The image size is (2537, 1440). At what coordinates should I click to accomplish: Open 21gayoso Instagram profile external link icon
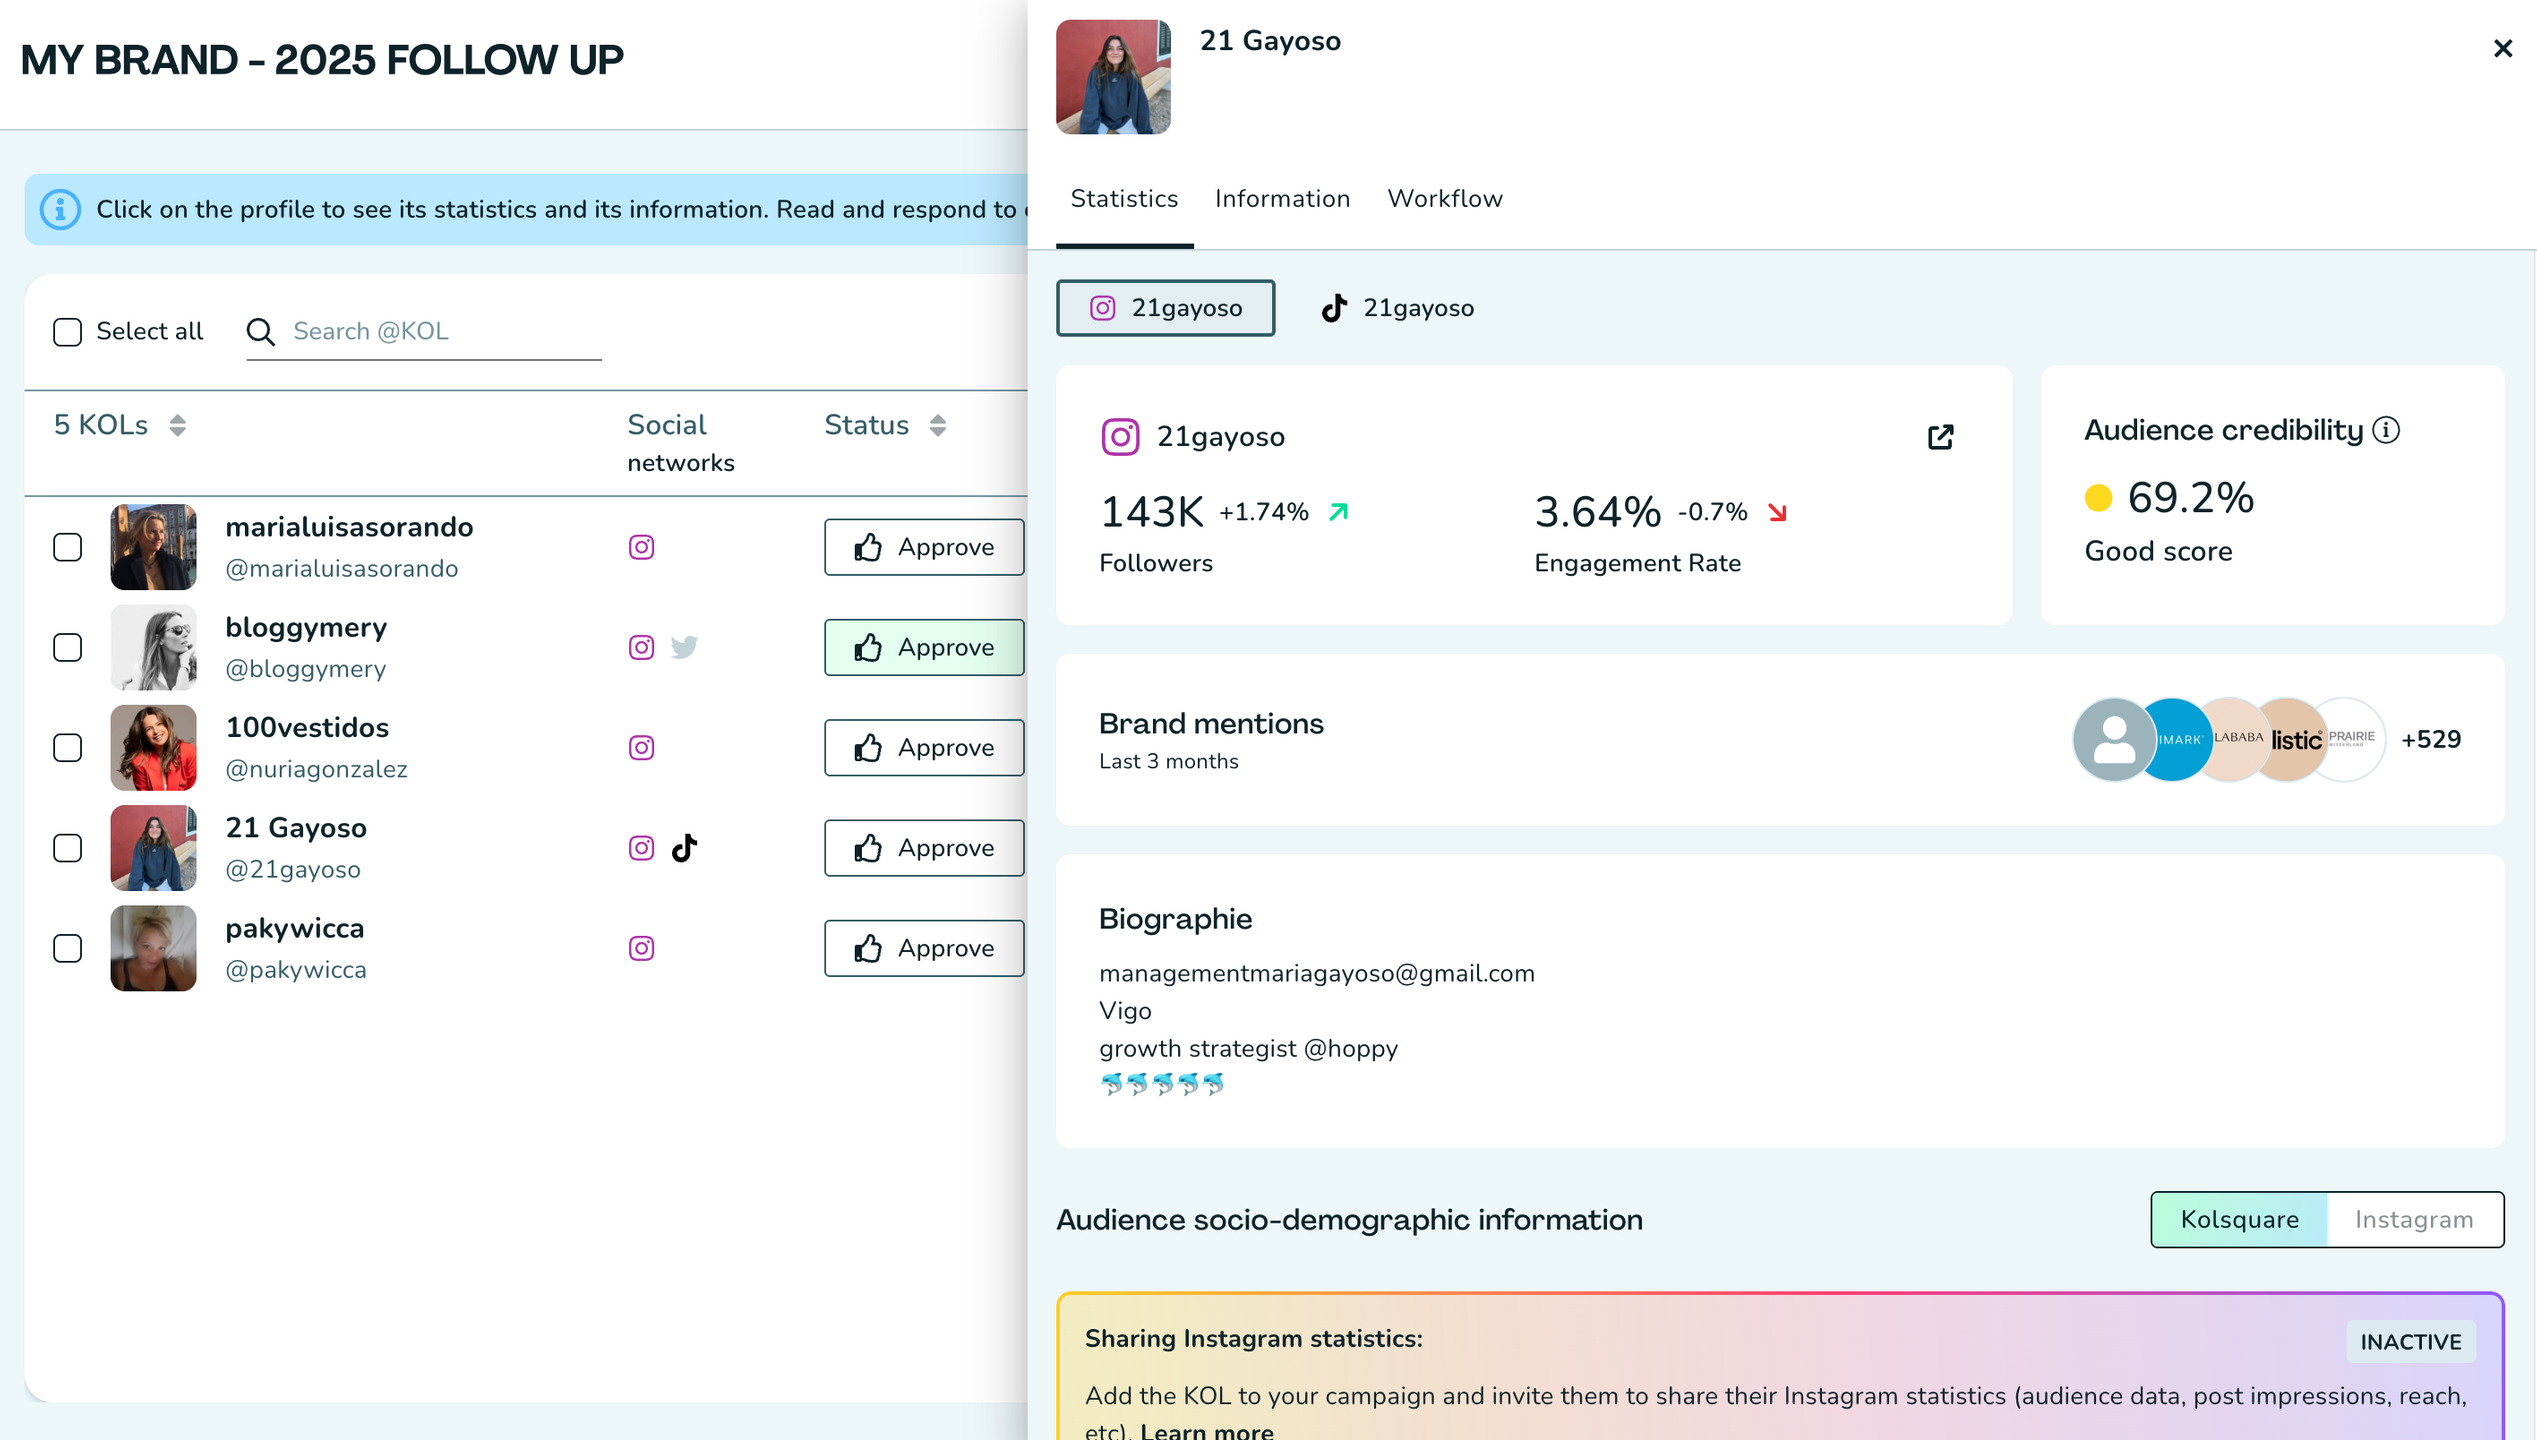tap(1940, 437)
